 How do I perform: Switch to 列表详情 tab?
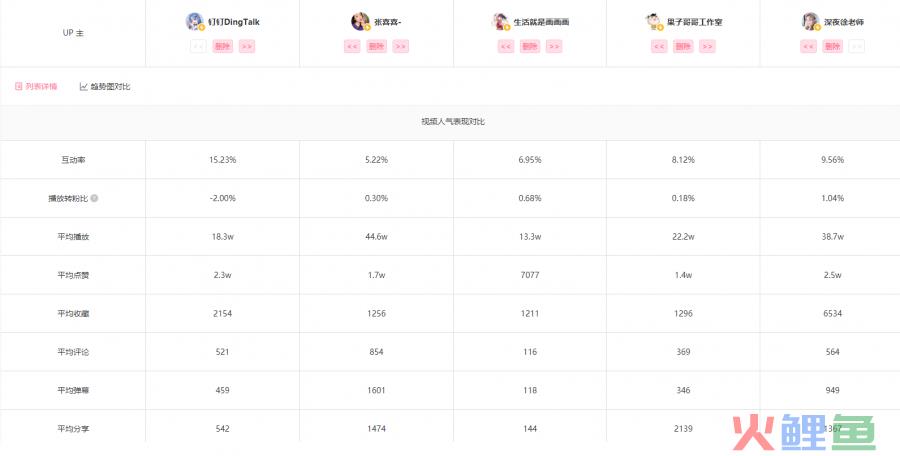[x=36, y=86]
